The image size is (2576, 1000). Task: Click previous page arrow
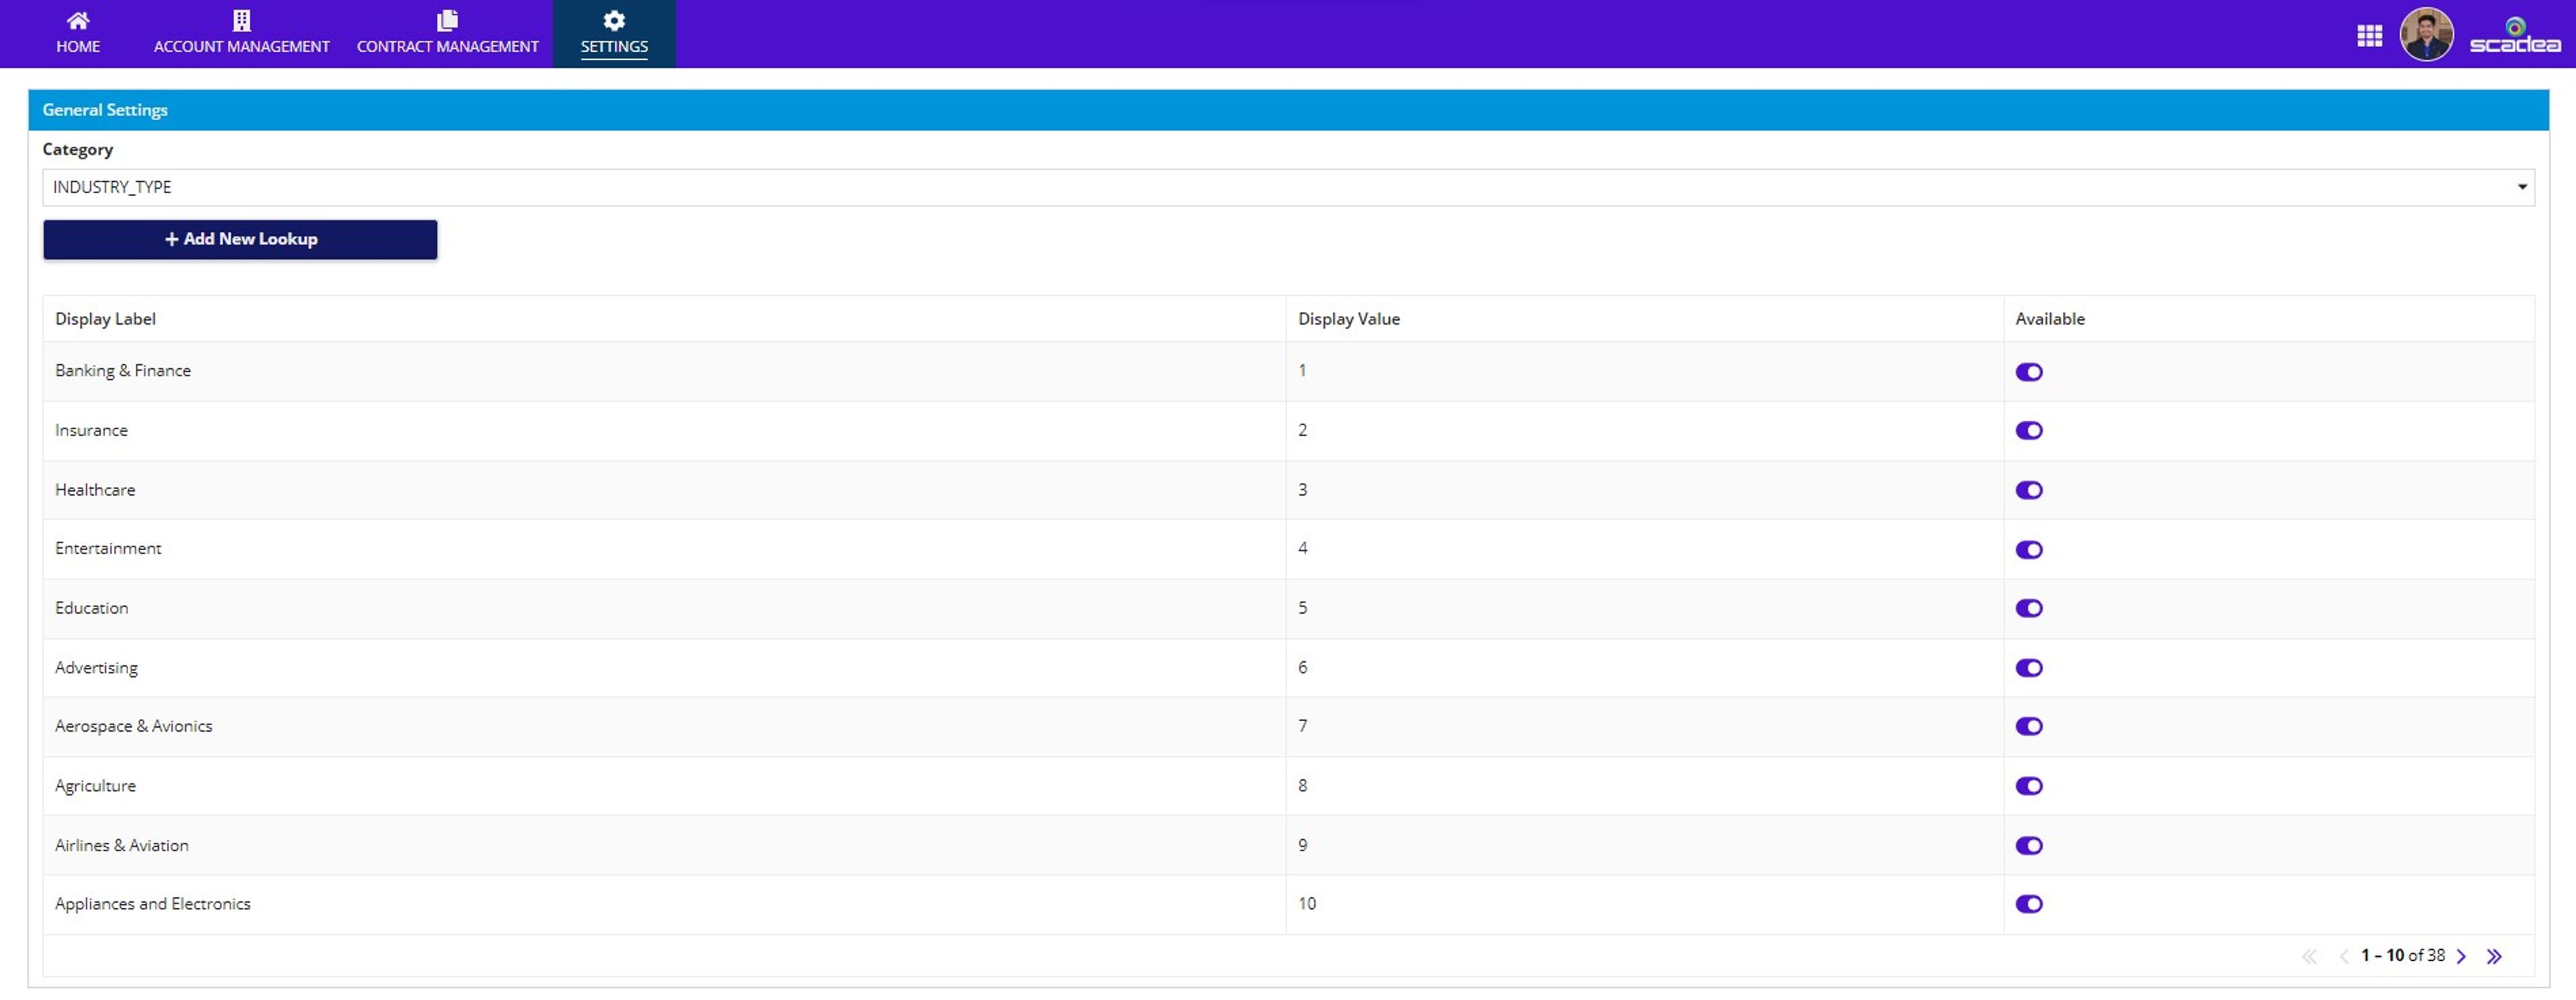2343,957
